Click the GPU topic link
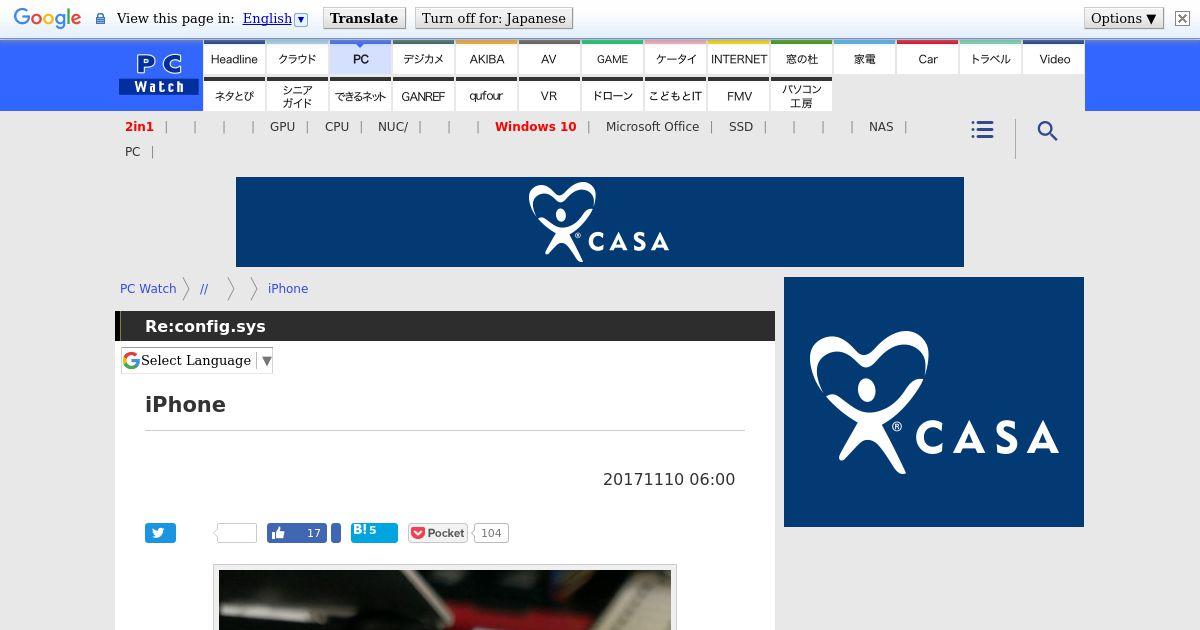This screenshot has width=1200, height=630. [282, 127]
